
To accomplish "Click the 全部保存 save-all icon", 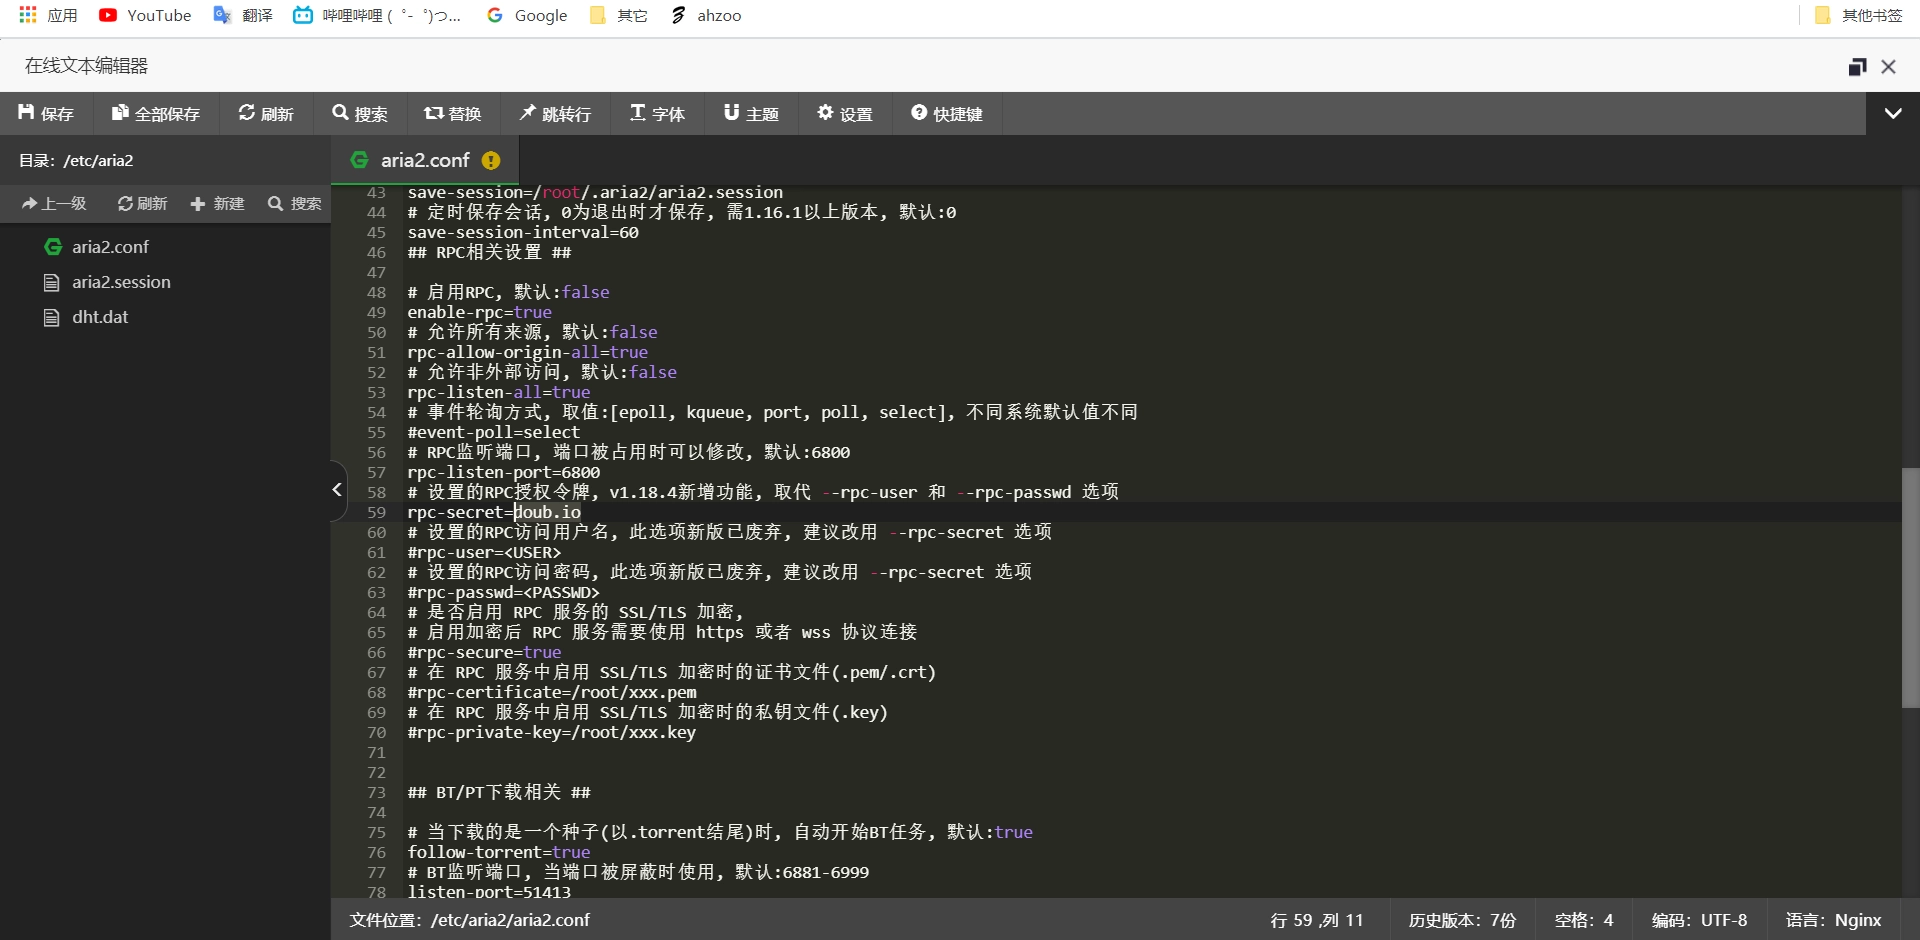I will (154, 113).
